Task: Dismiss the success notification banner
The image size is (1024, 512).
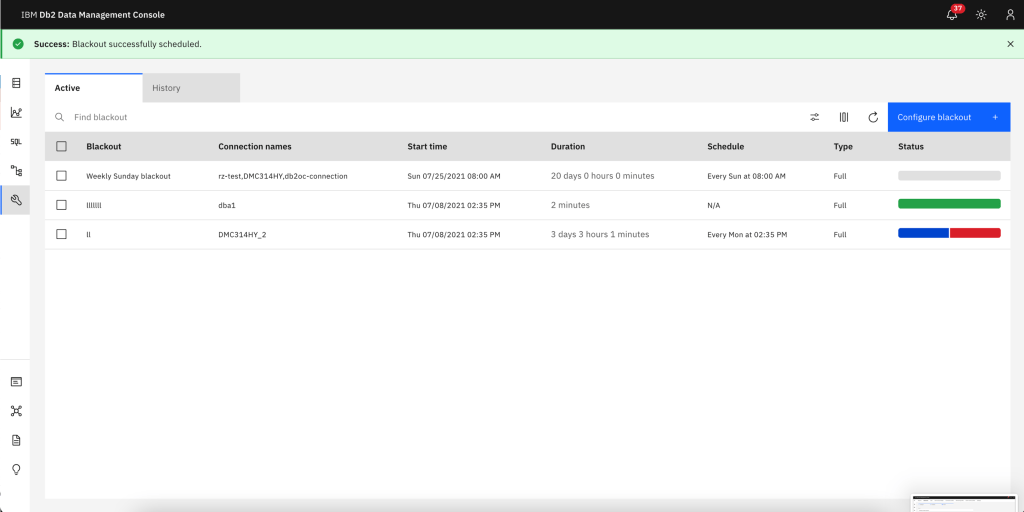Action: point(1009,44)
